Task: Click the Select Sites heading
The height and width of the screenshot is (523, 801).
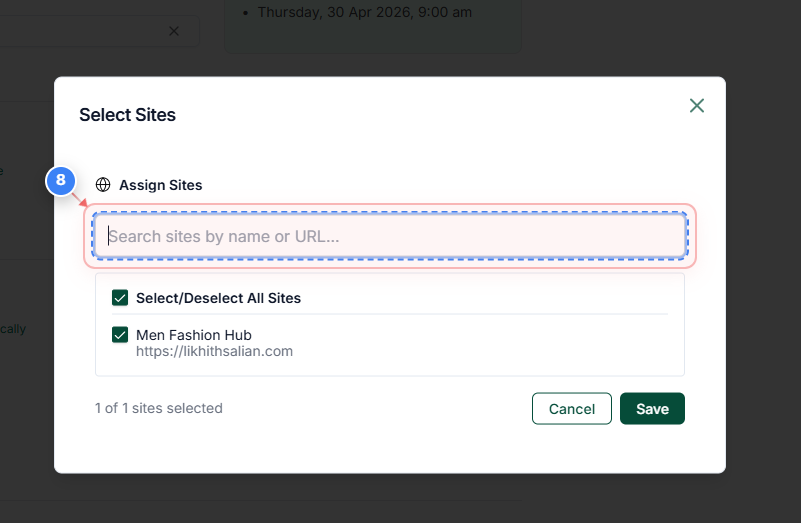Action: (x=127, y=115)
